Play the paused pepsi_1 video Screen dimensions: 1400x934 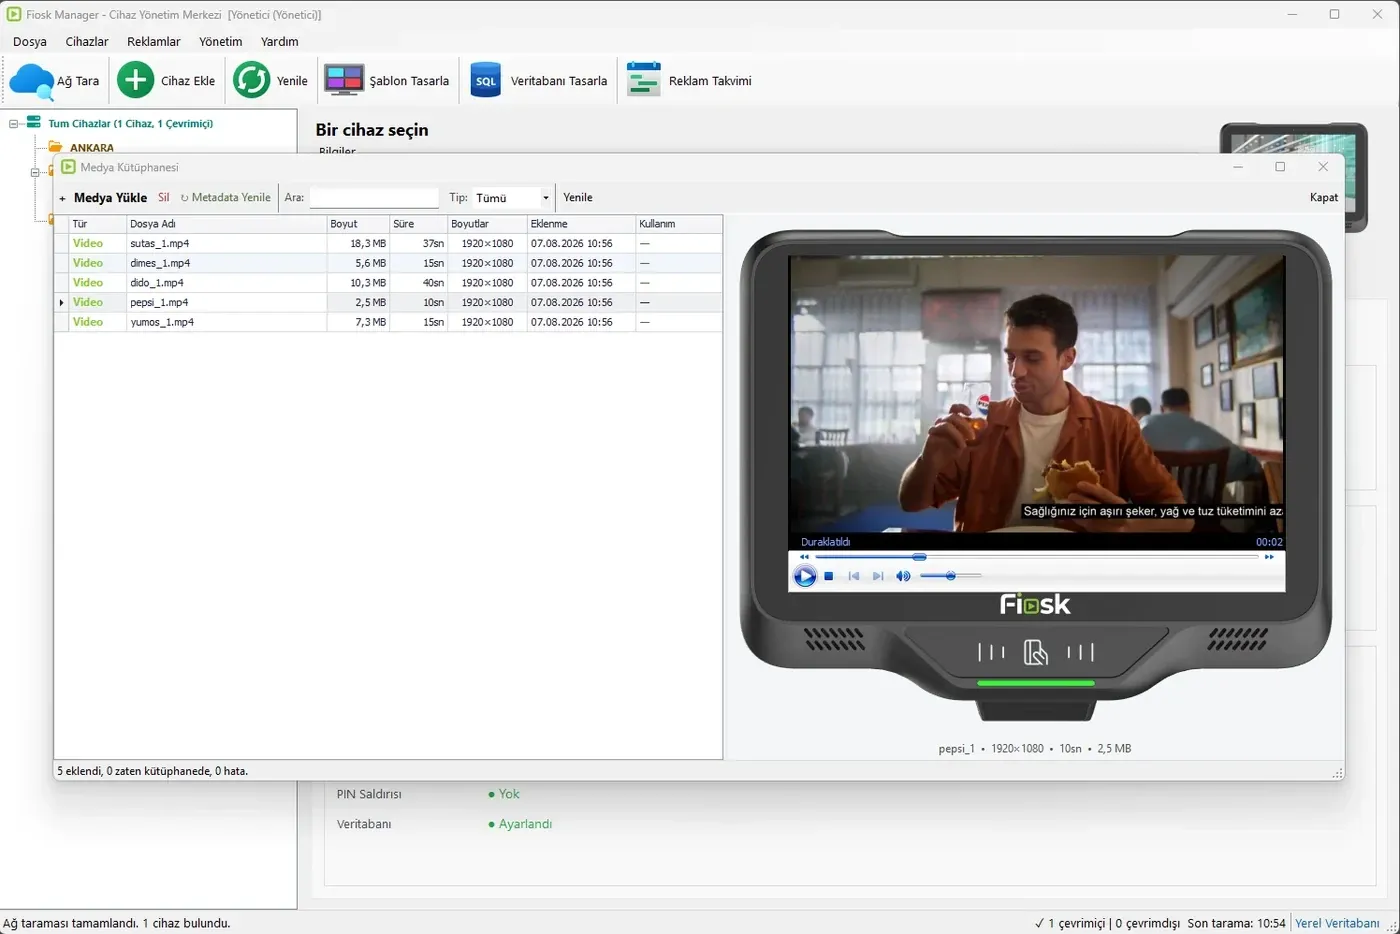tap(805, 576)
